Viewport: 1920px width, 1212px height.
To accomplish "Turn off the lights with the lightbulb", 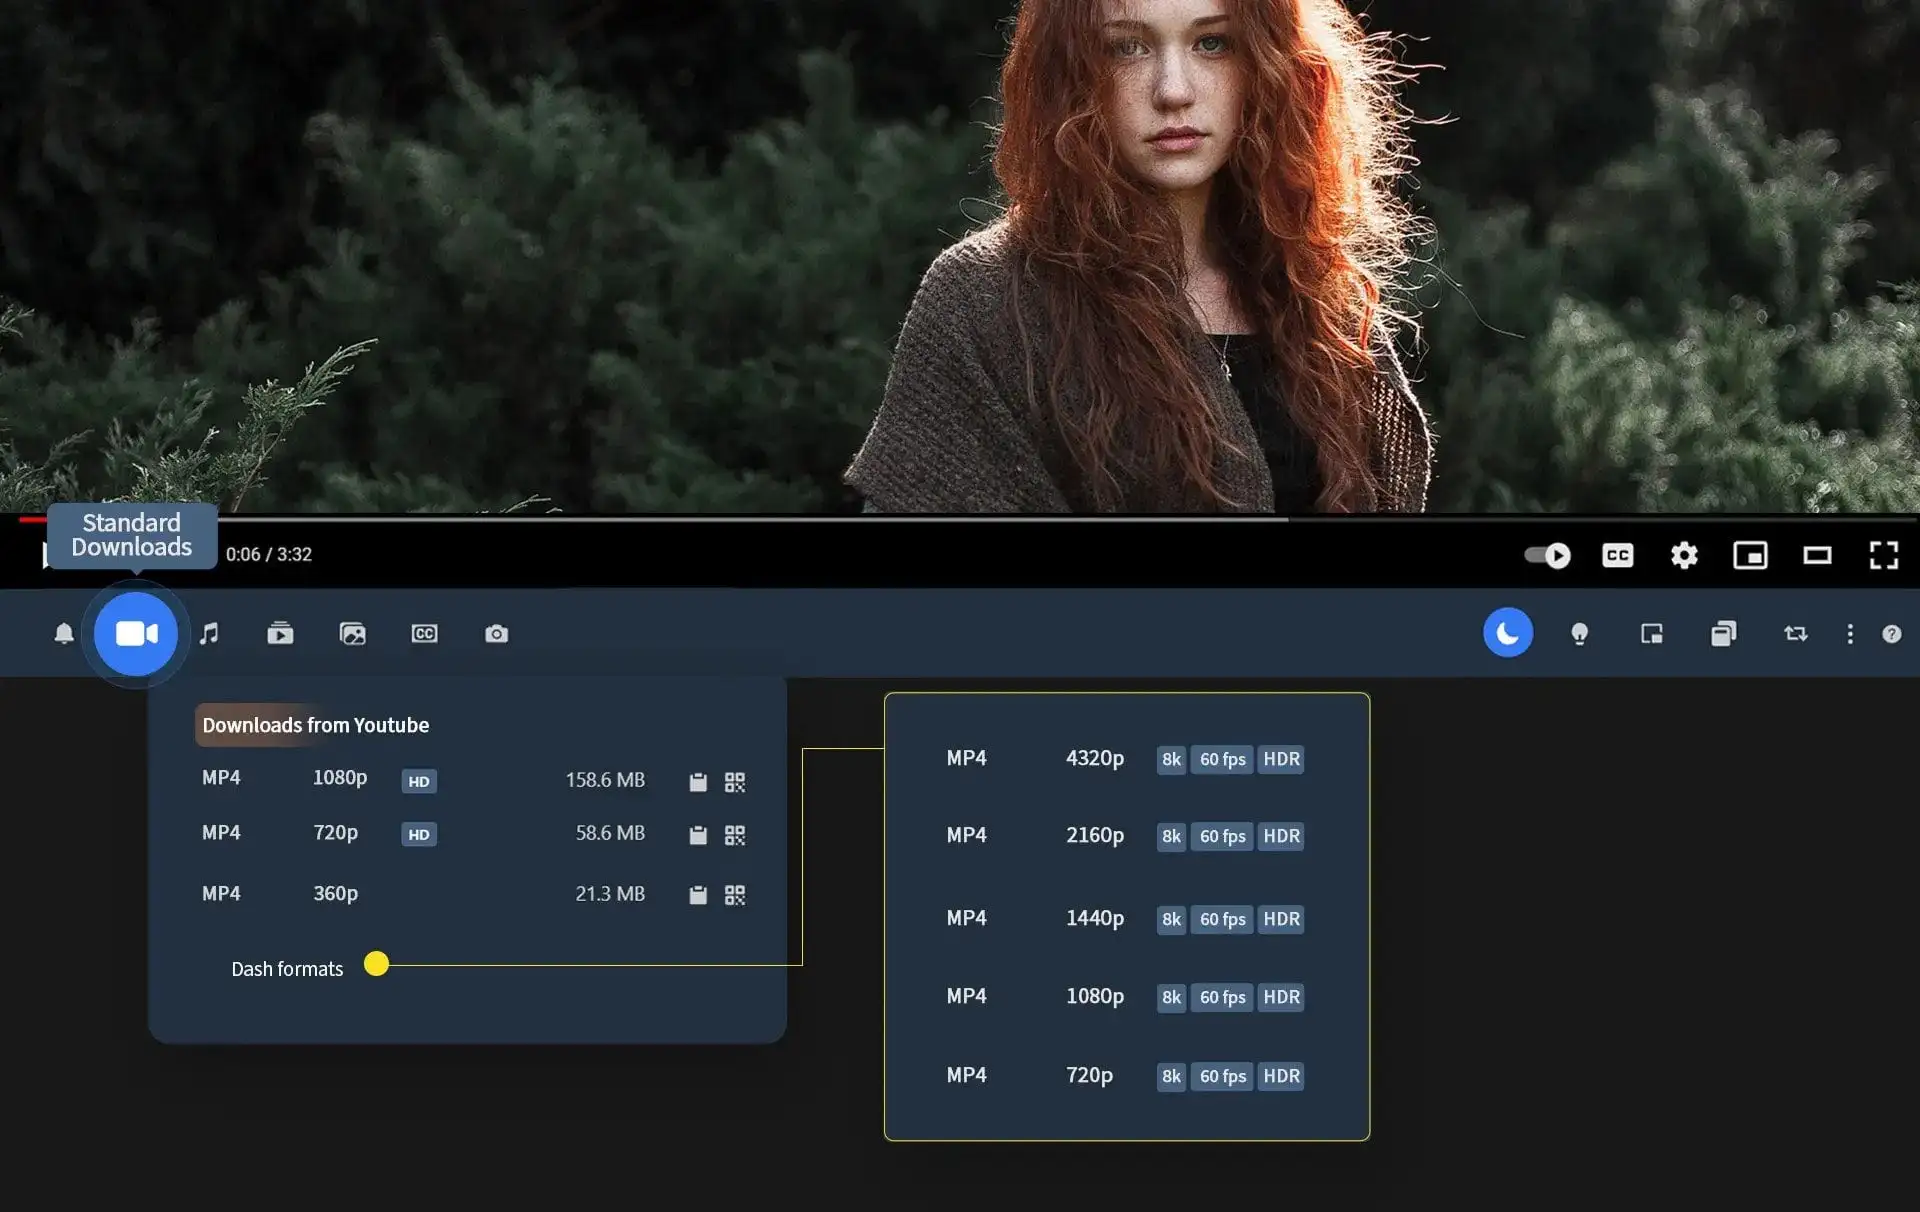I will [1580, 633].
